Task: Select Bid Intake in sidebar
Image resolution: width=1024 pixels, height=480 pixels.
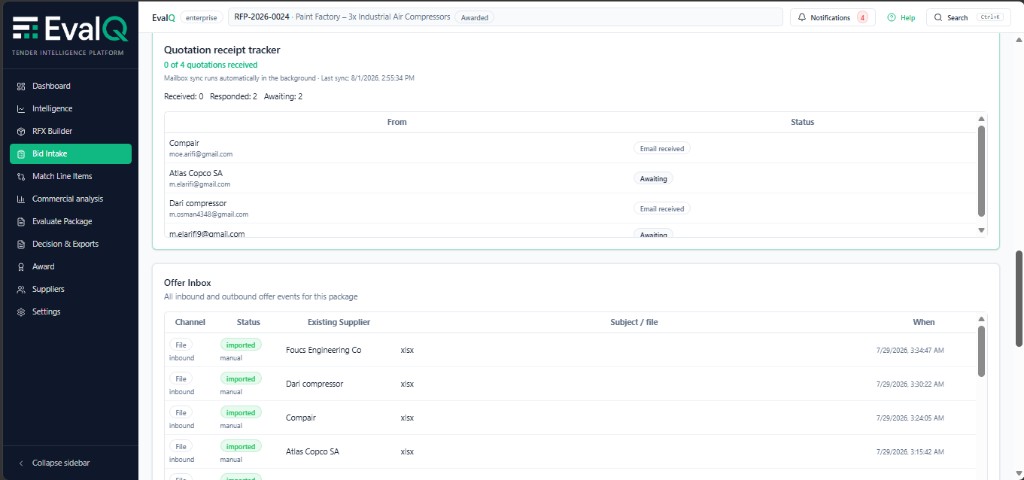Action: click(70, 154)
